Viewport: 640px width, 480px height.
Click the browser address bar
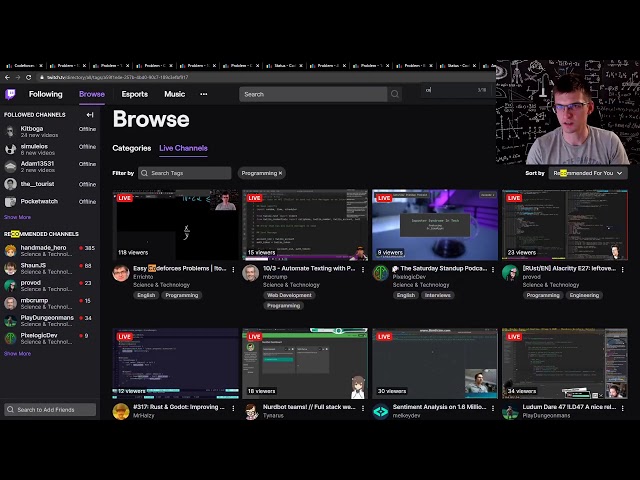(x=265, y=77)
